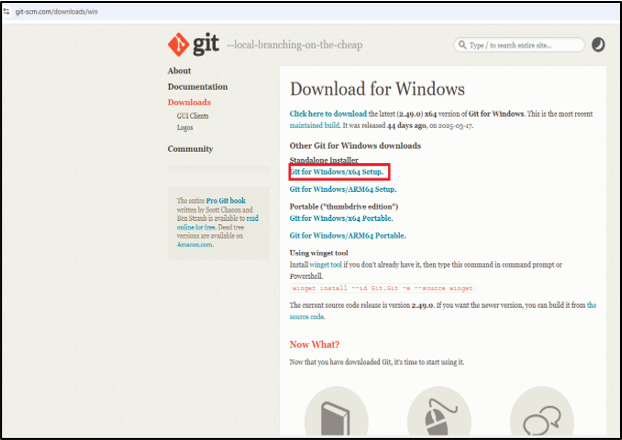Click the 'Click here to download' link

pyautogui.click(x=328, y=115)
